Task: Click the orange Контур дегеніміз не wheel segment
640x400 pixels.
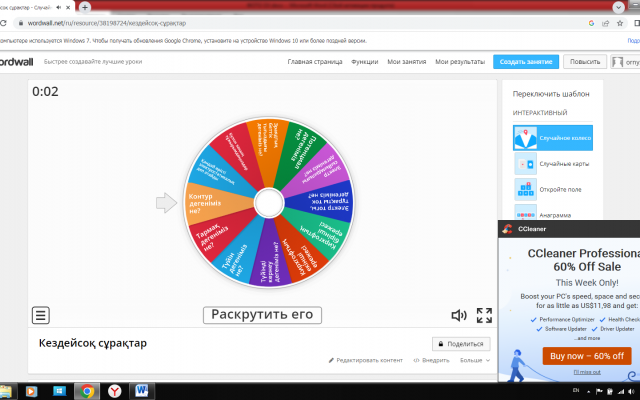Action: tap(210, 204)
